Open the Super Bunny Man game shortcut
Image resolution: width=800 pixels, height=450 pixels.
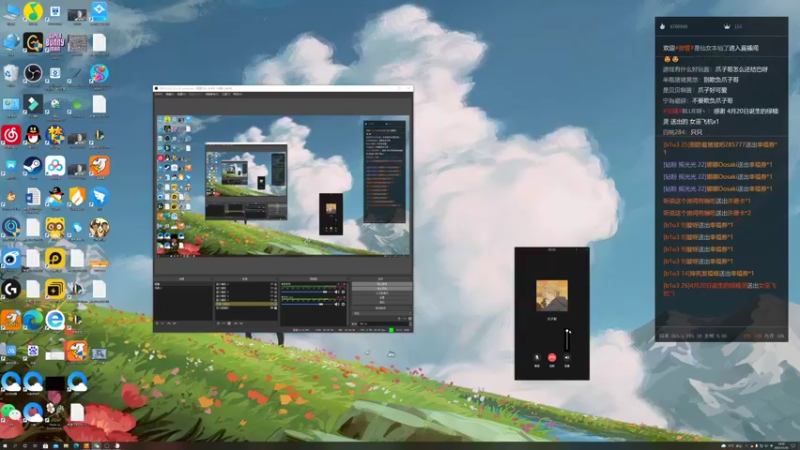(55, 43)
